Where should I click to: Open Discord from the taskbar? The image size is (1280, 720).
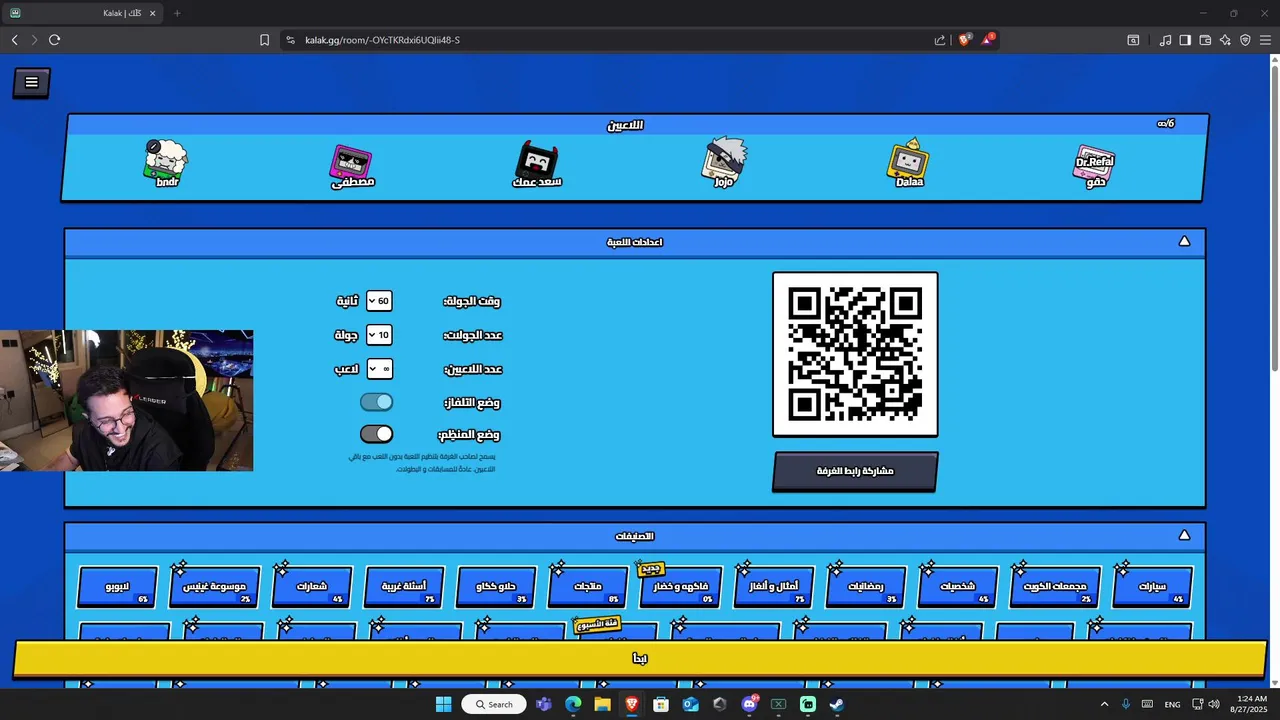[x=749, y=704]
